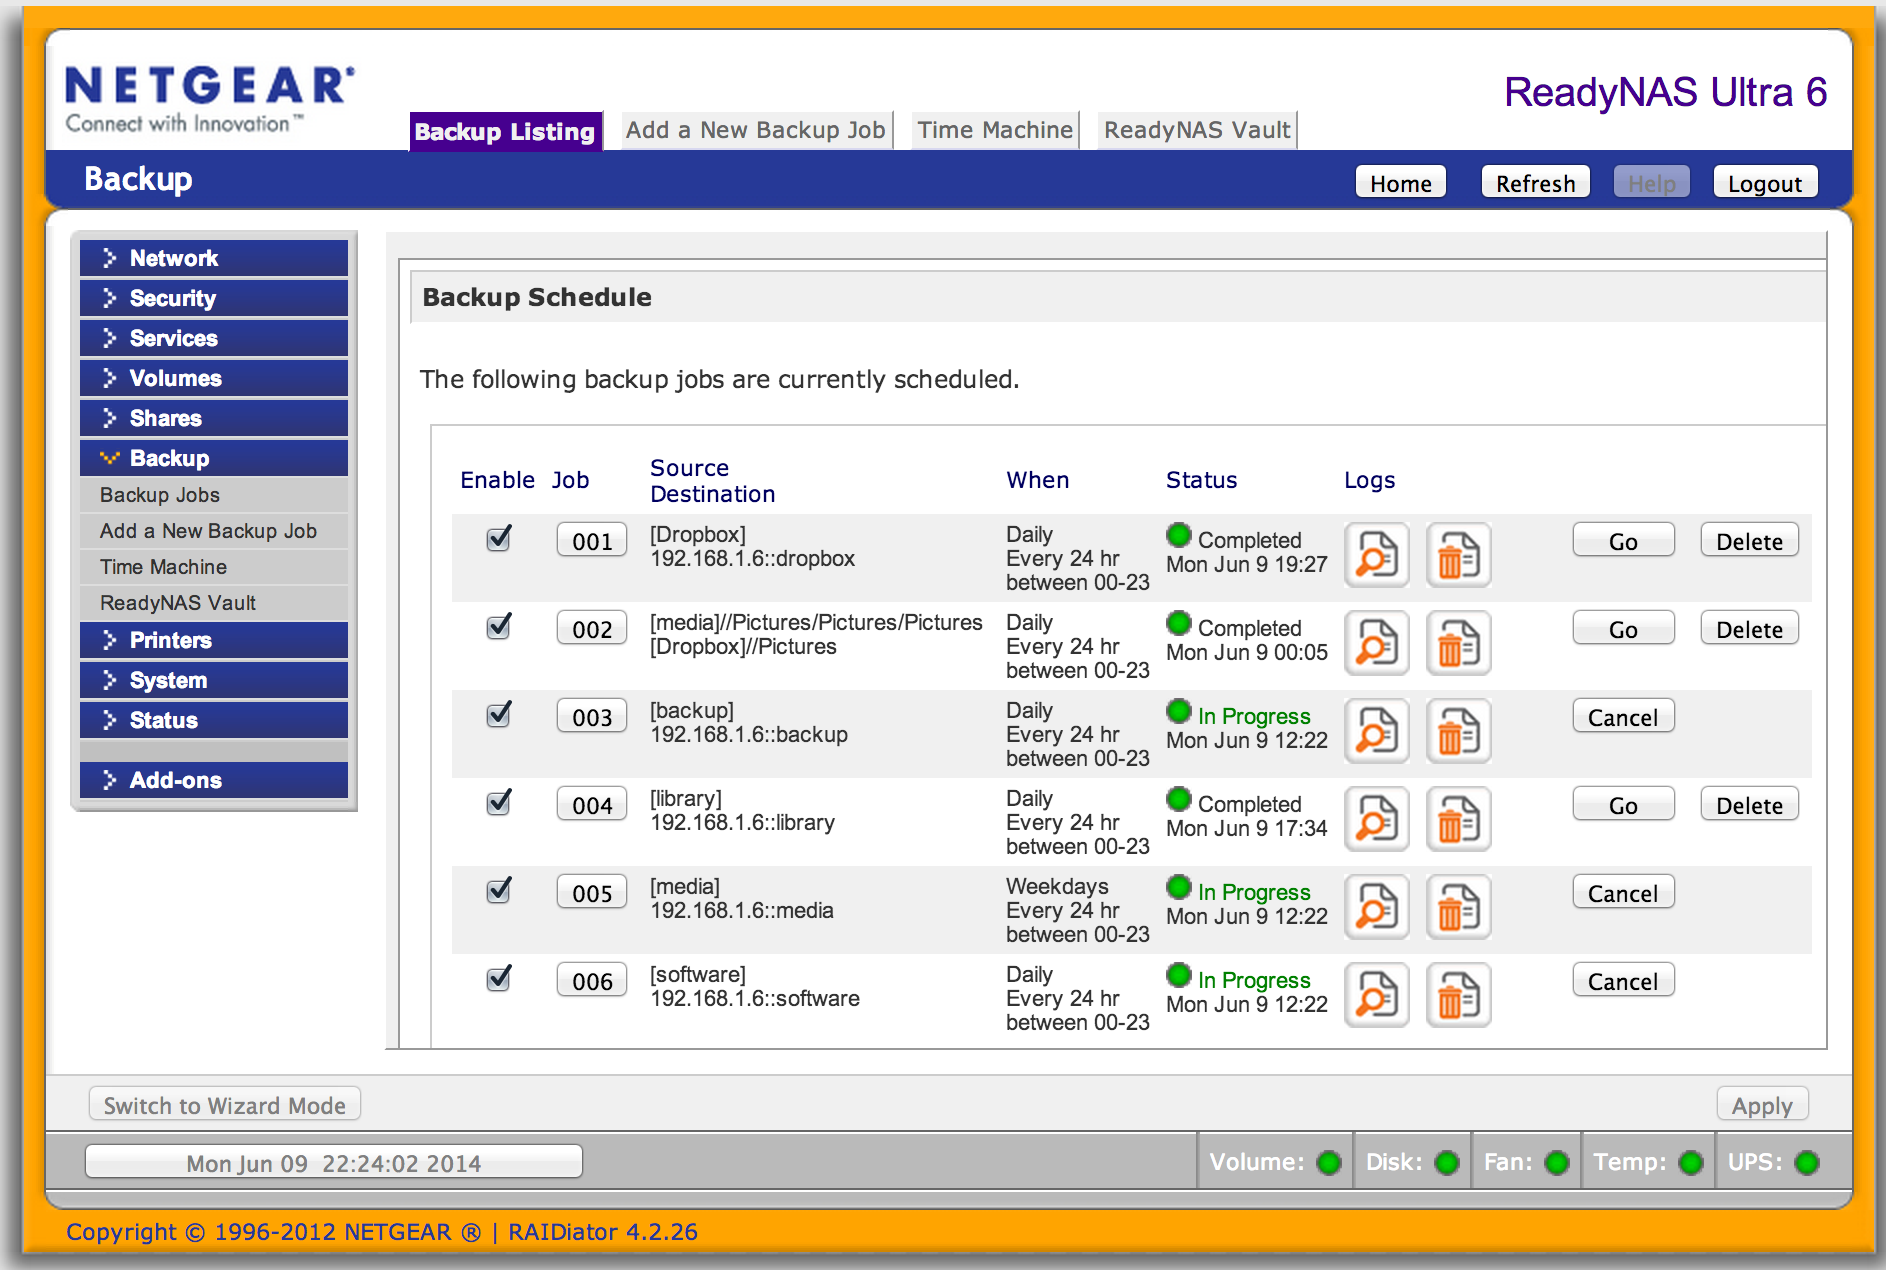Switch to the Time Machine tab
This screenshot has width=1886, height=1270.
[994, 130]
